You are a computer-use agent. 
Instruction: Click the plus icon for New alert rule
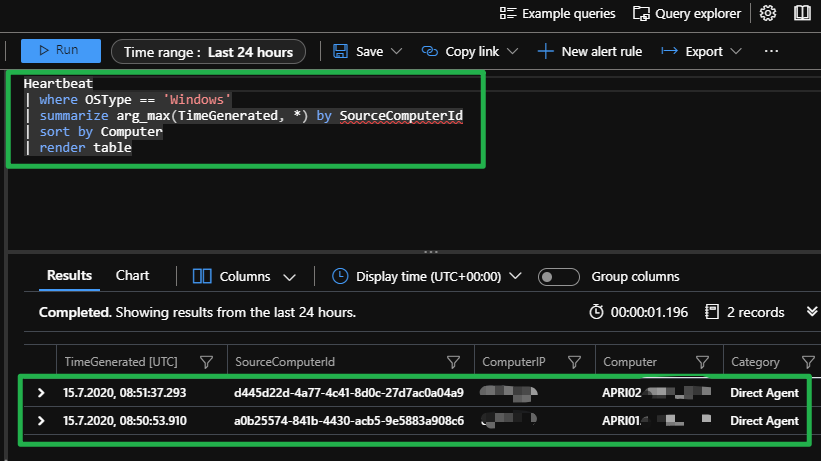tap(546, 51)
